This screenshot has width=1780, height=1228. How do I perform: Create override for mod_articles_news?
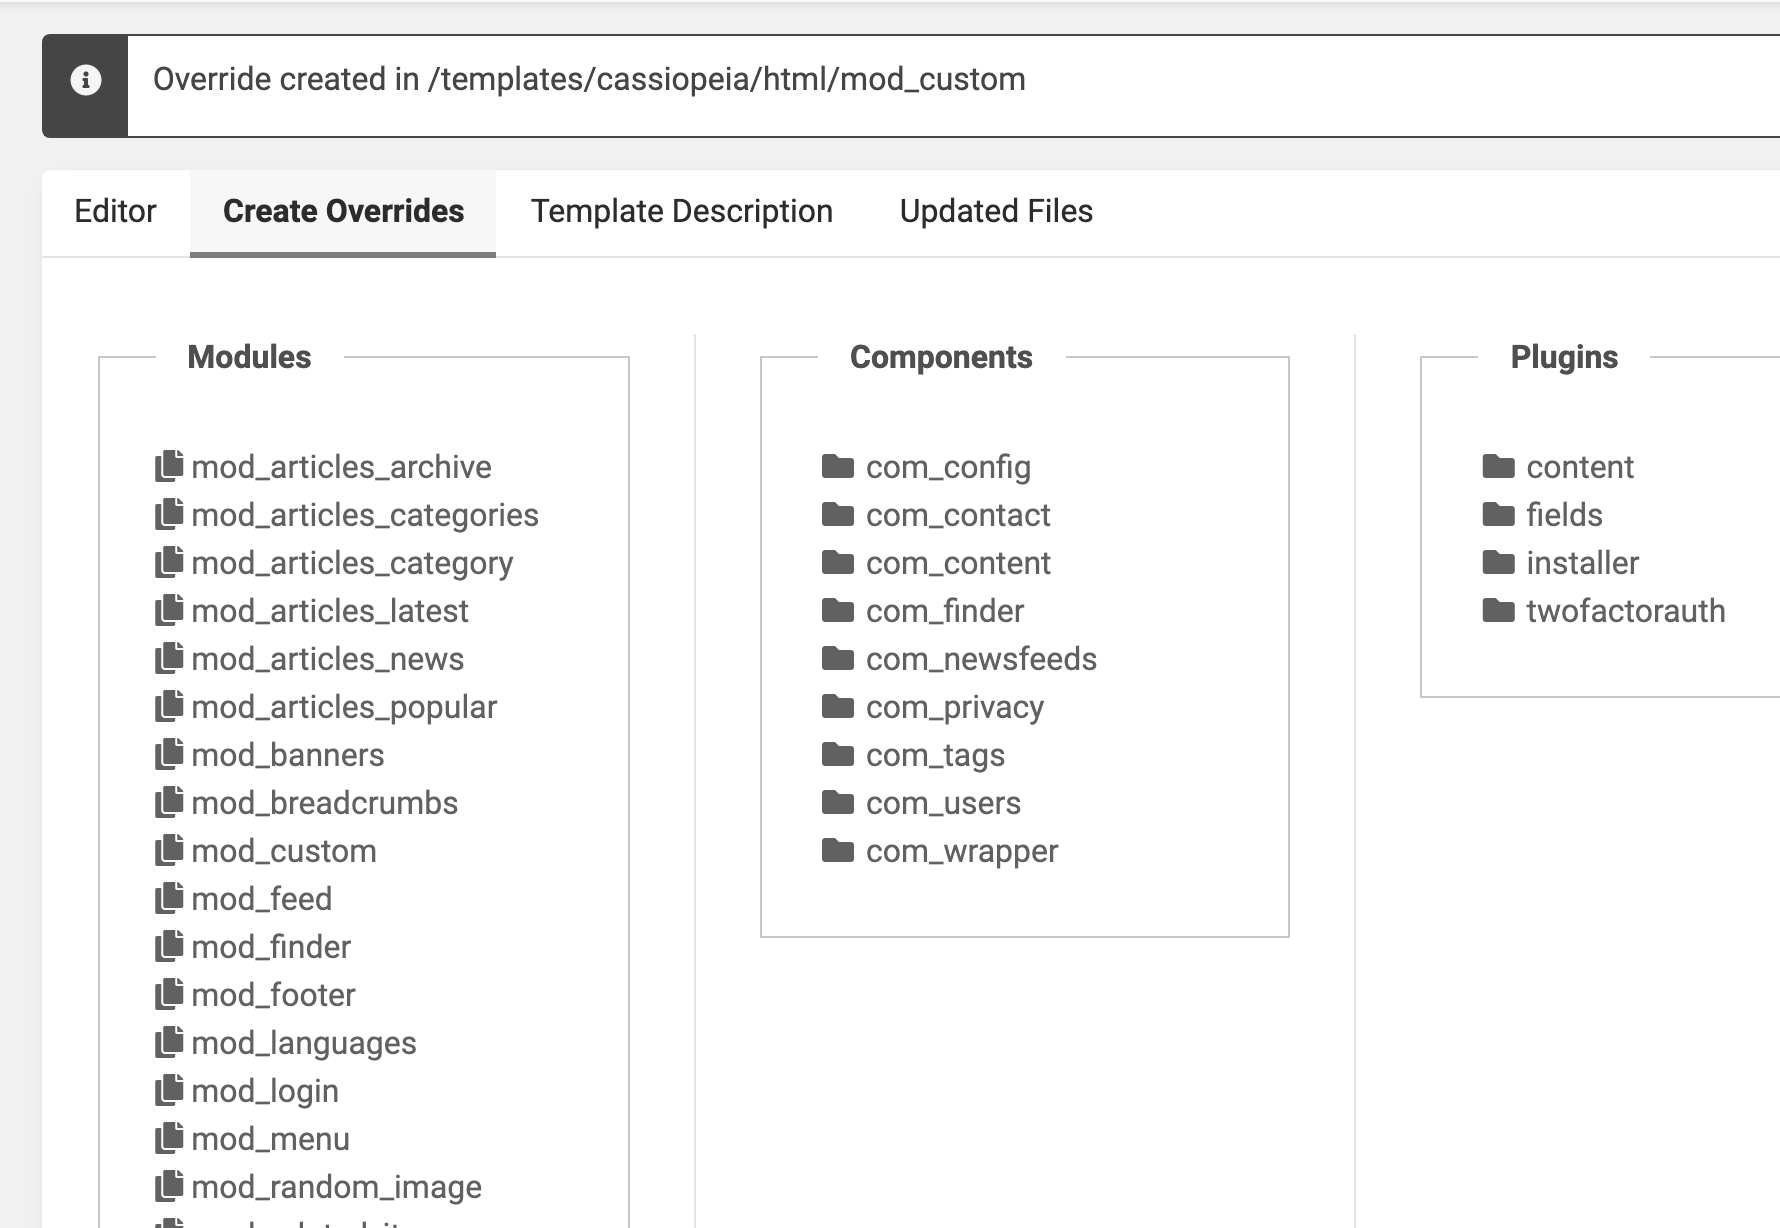(327, 659)
